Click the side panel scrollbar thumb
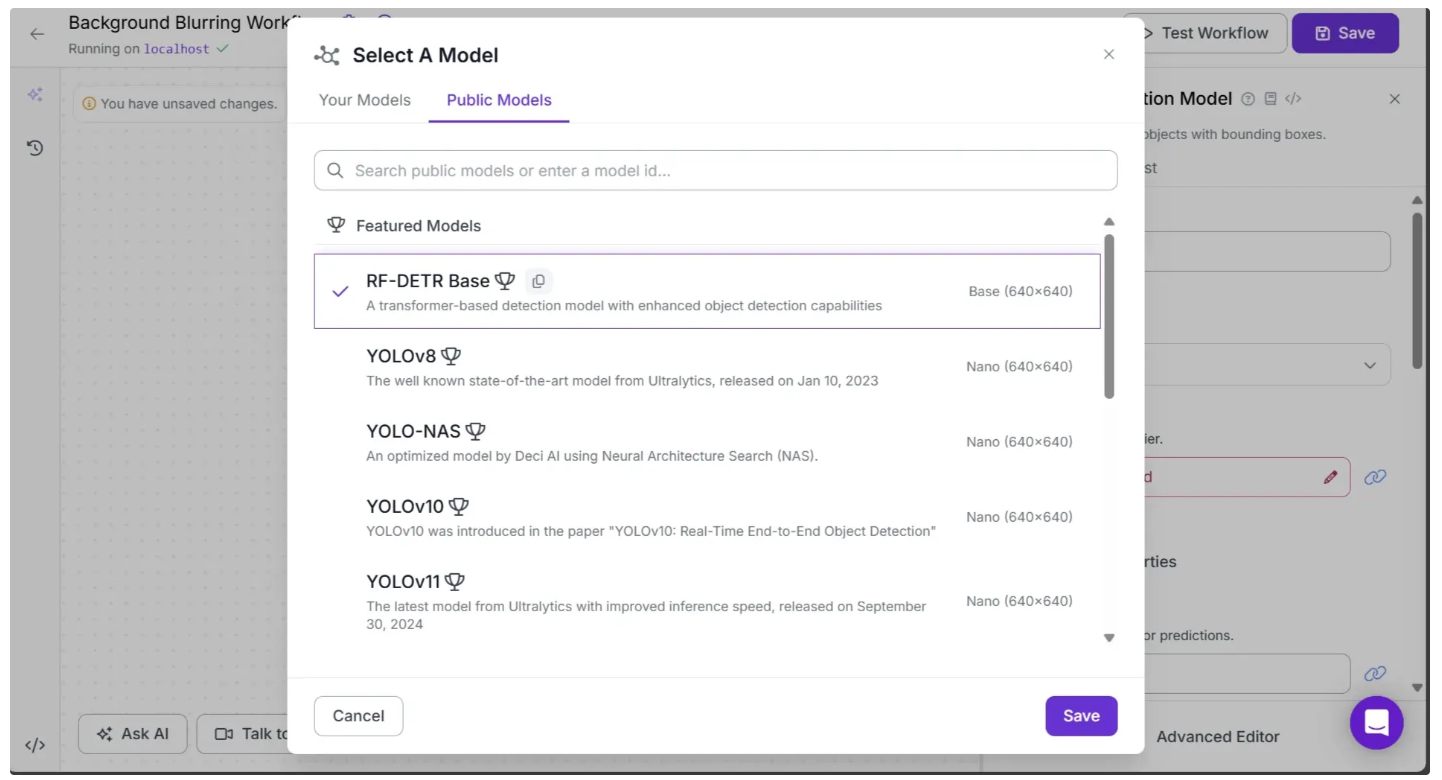This screenshot has width=1442, height=780. coord(1417,290)
